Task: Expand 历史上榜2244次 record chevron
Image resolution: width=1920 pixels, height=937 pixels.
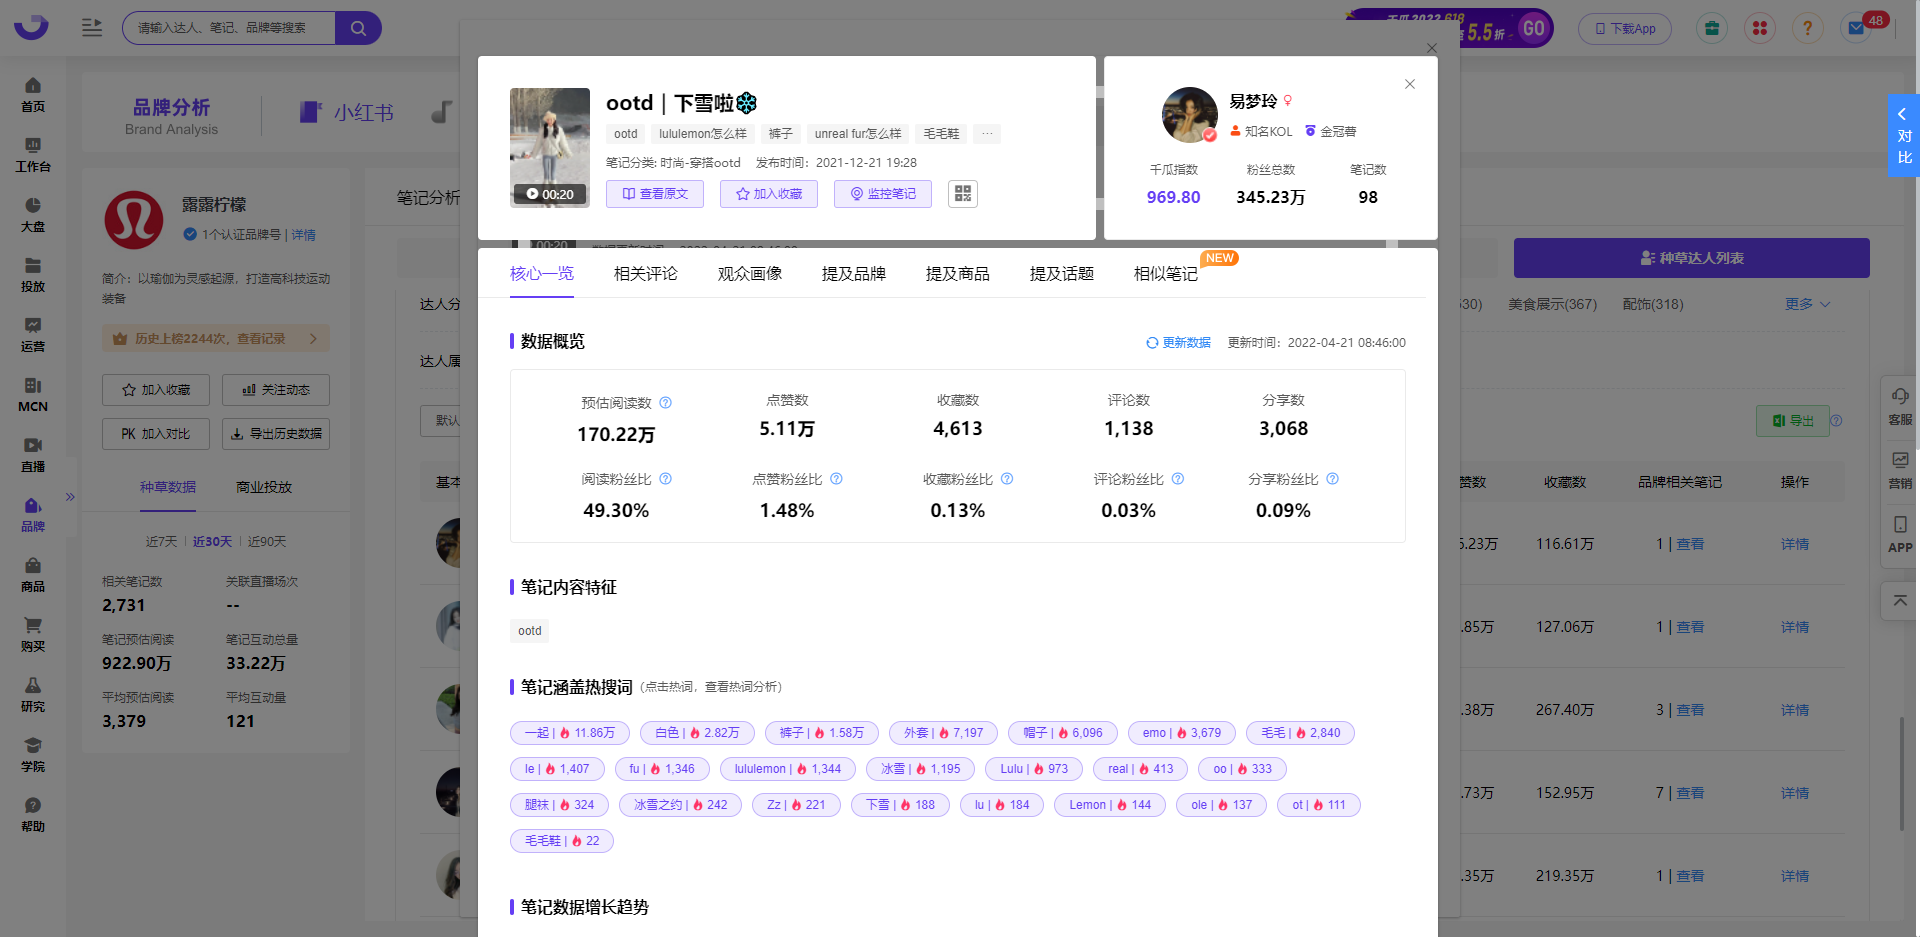Action: [x=313, y=339]
